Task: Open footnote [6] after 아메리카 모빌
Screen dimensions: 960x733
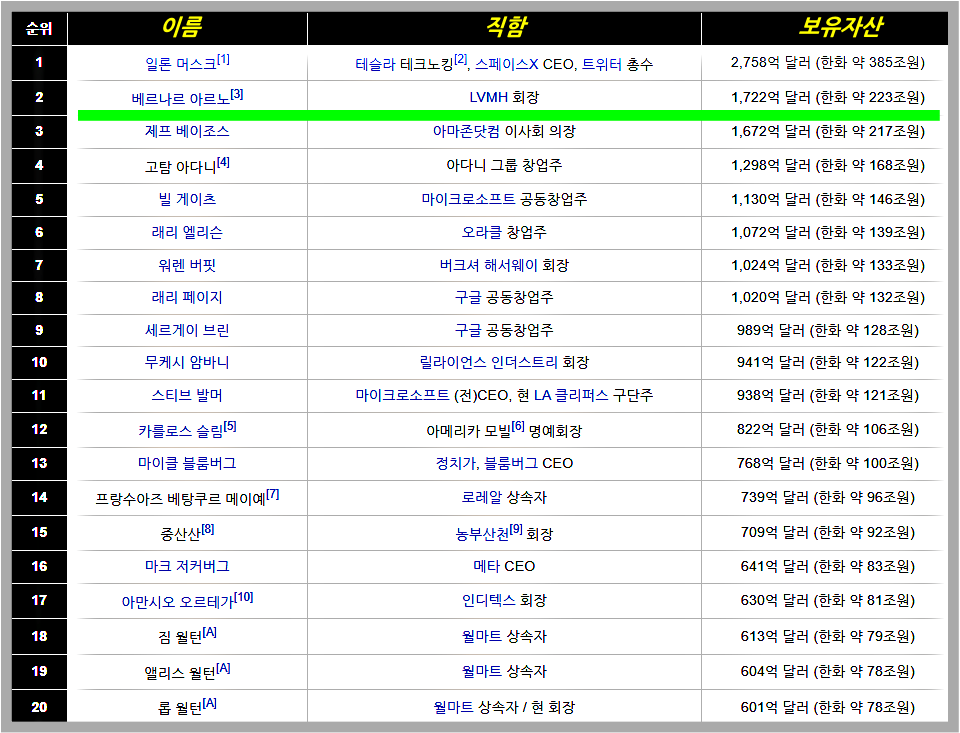Action: pyautogui.click(x=518, y=426)
